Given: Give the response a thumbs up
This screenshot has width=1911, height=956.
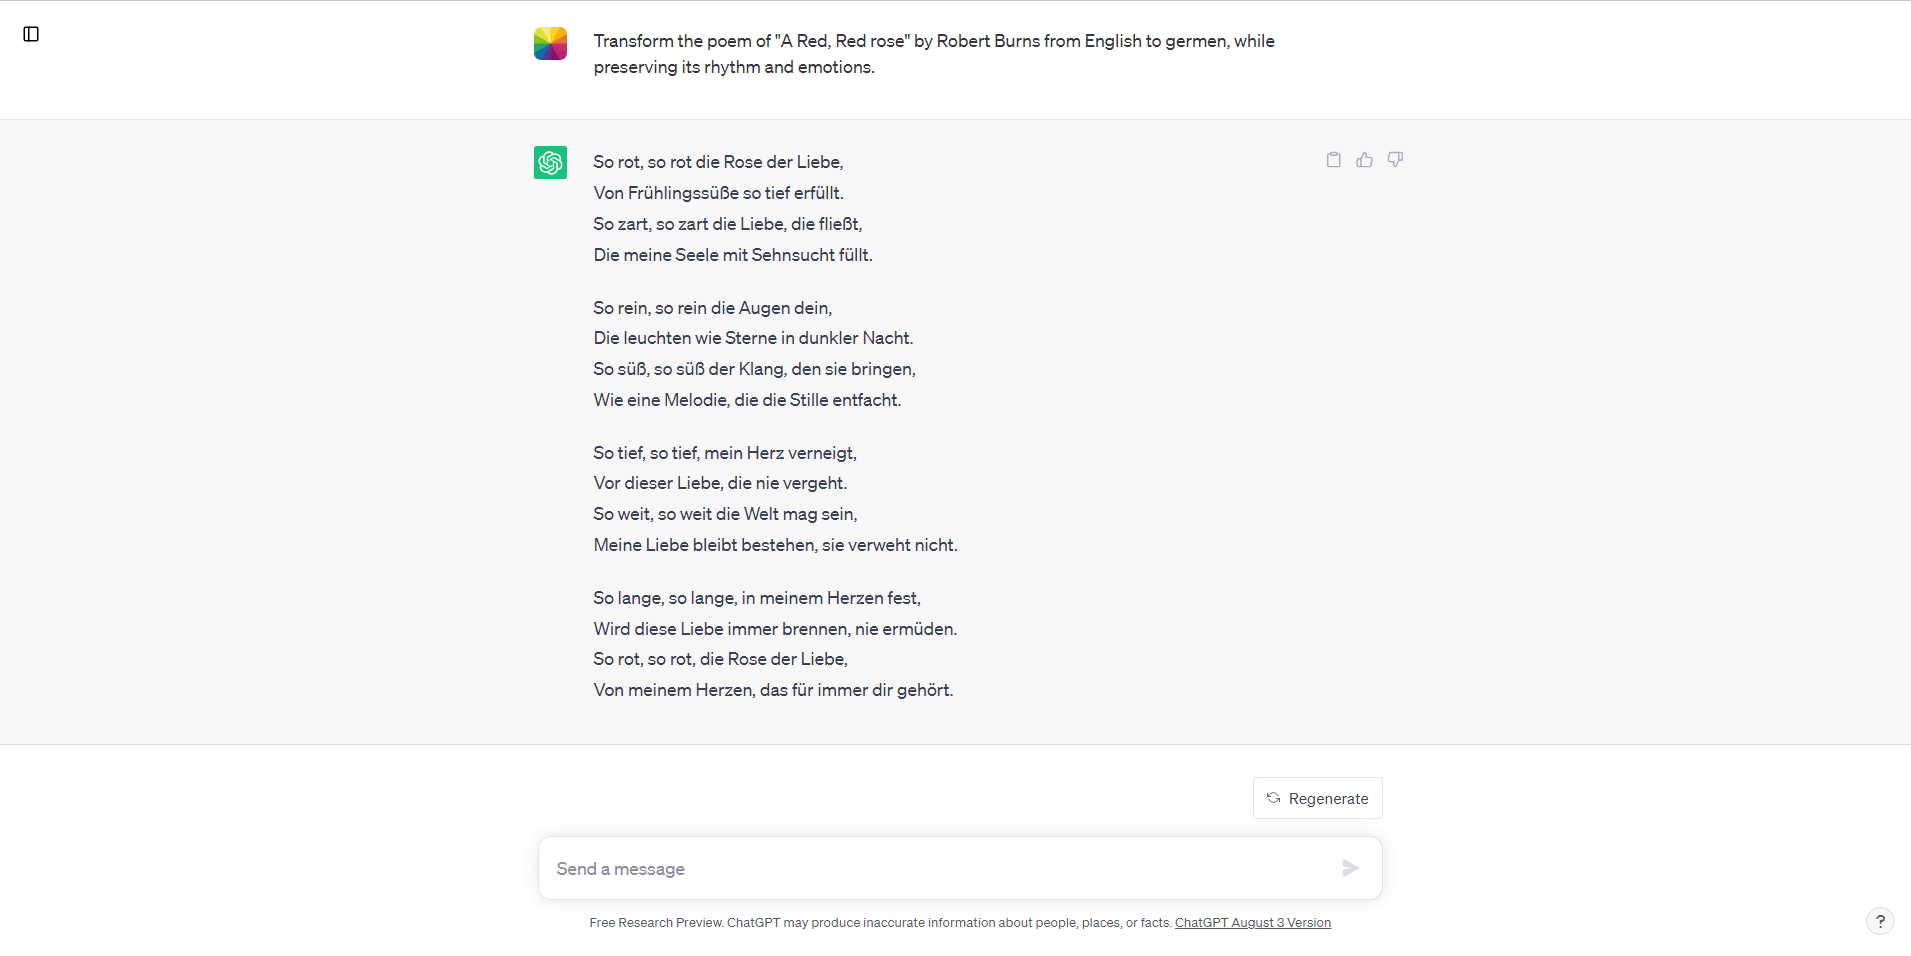Looking at the screenshot, I should (x=1364, y=160).
